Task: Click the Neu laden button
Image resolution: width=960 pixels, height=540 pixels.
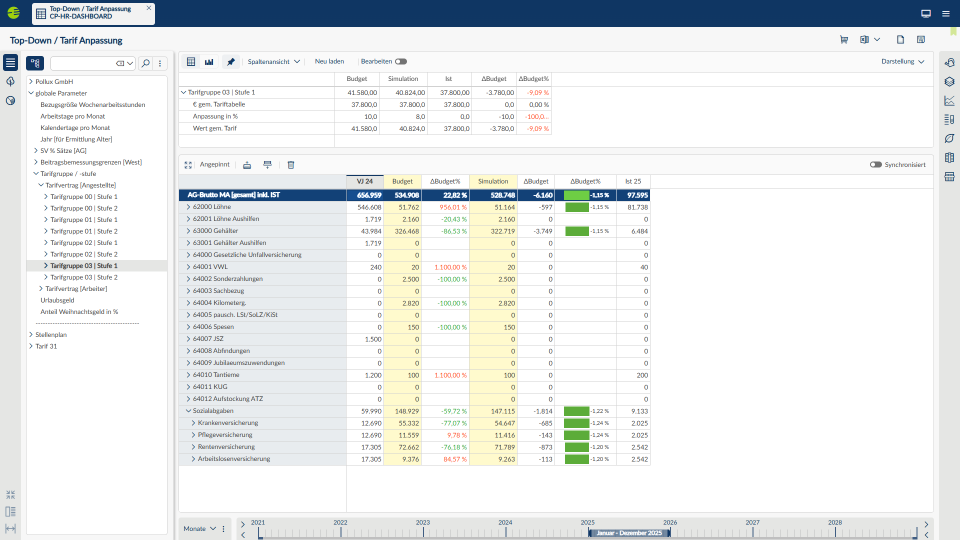Action: (329, 61)
